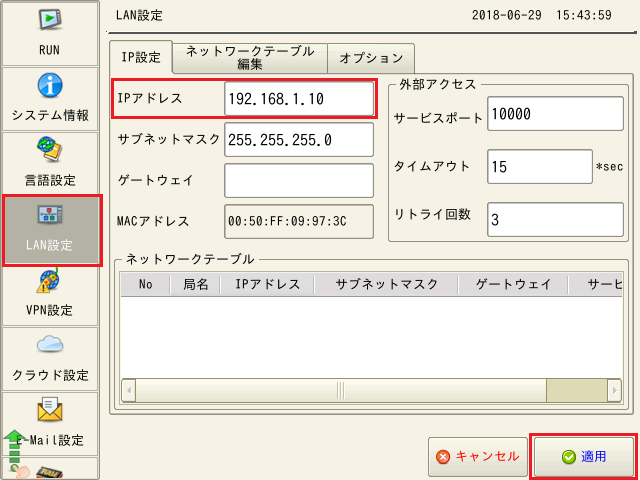Image resolution: width=640 pixels, height=480 pixels.
Task: Open VPN設定 settings
Action: tap(50, 282)
